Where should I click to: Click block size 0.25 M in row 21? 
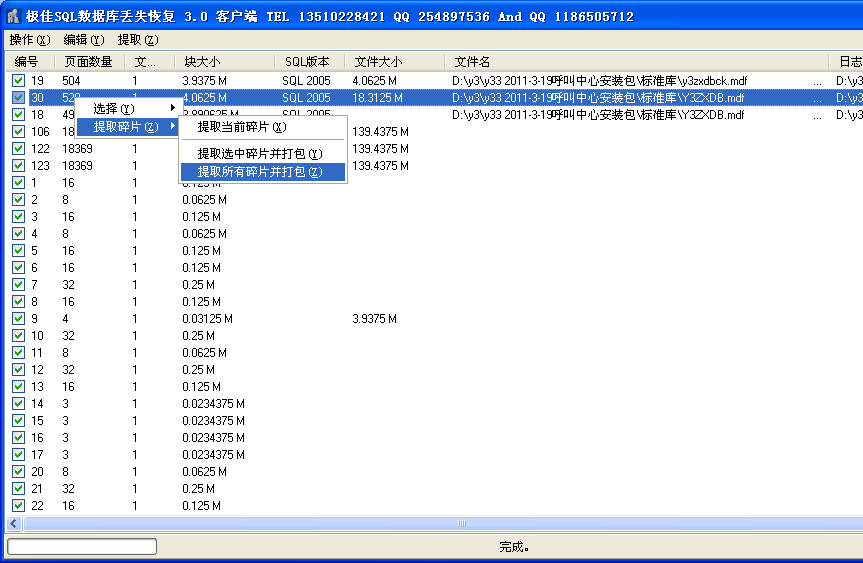click(199, 489)
